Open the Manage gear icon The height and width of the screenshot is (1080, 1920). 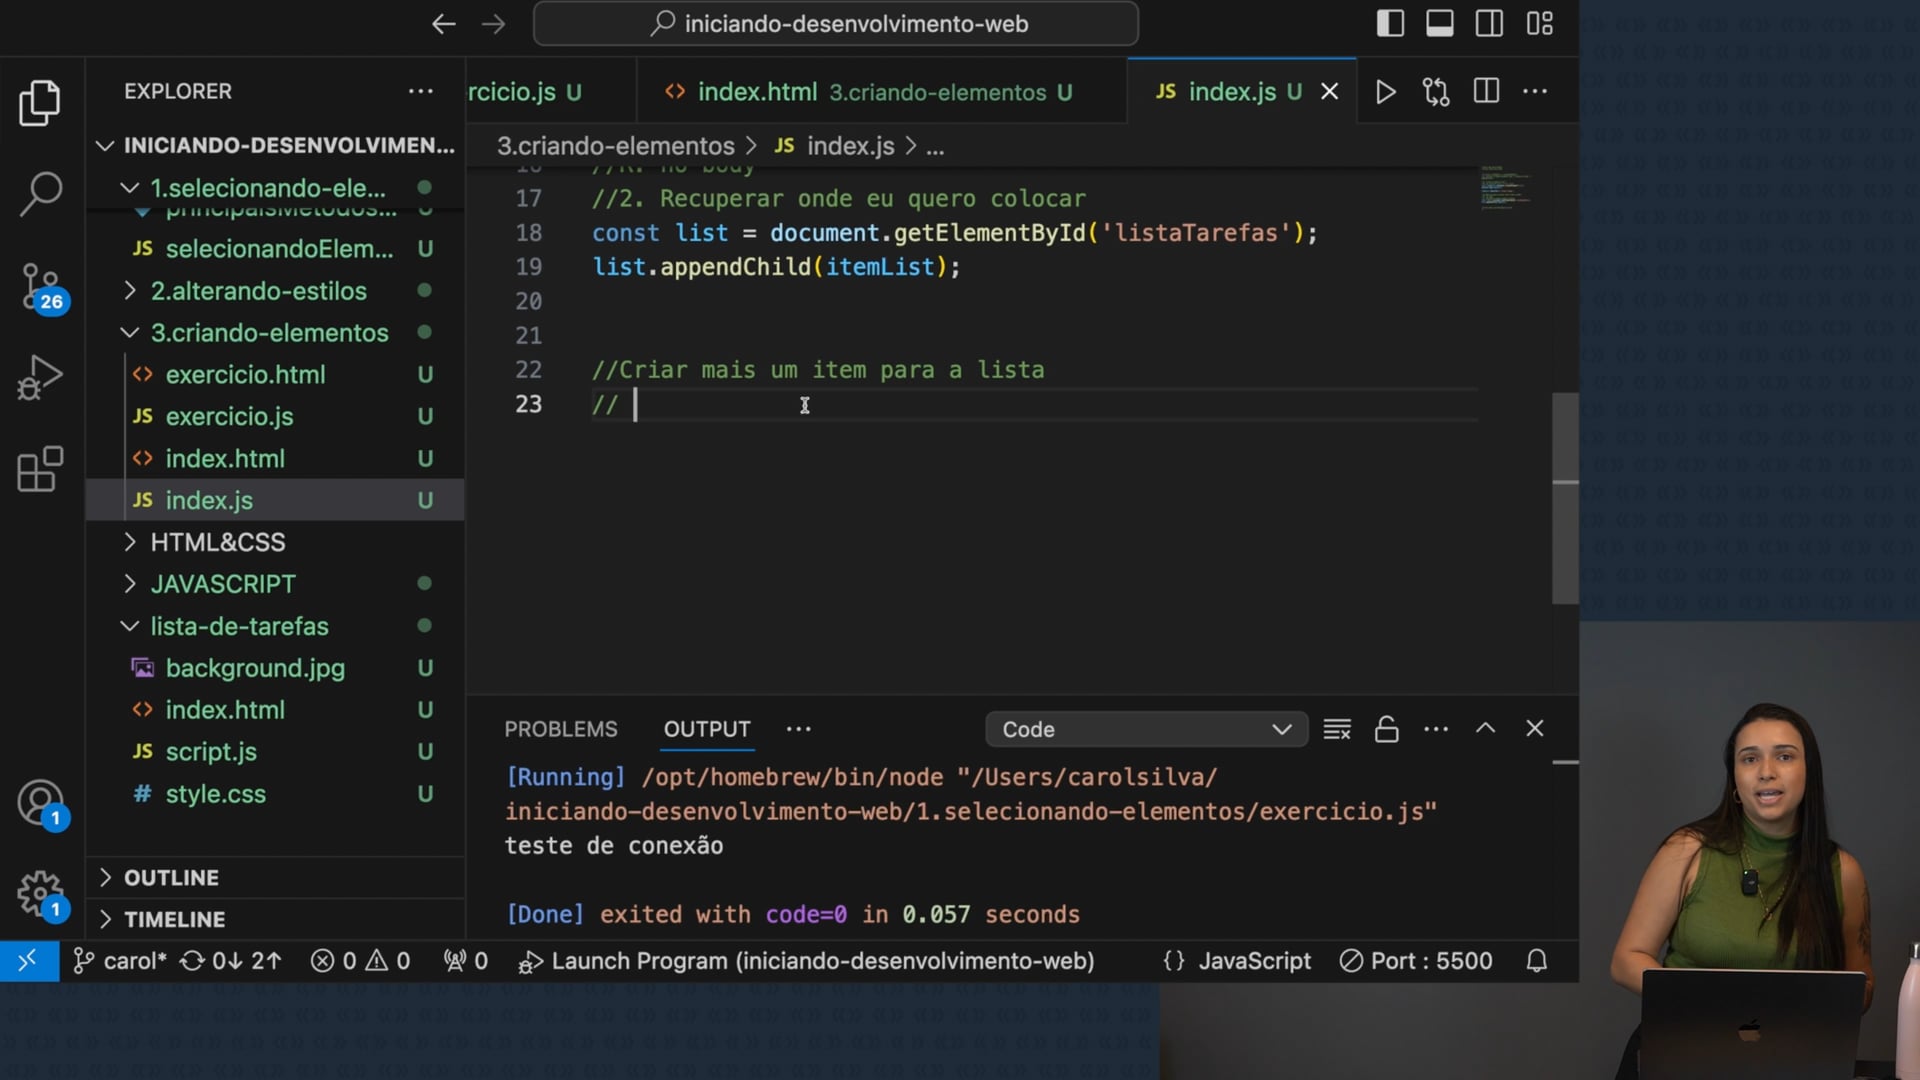point(41,893)
